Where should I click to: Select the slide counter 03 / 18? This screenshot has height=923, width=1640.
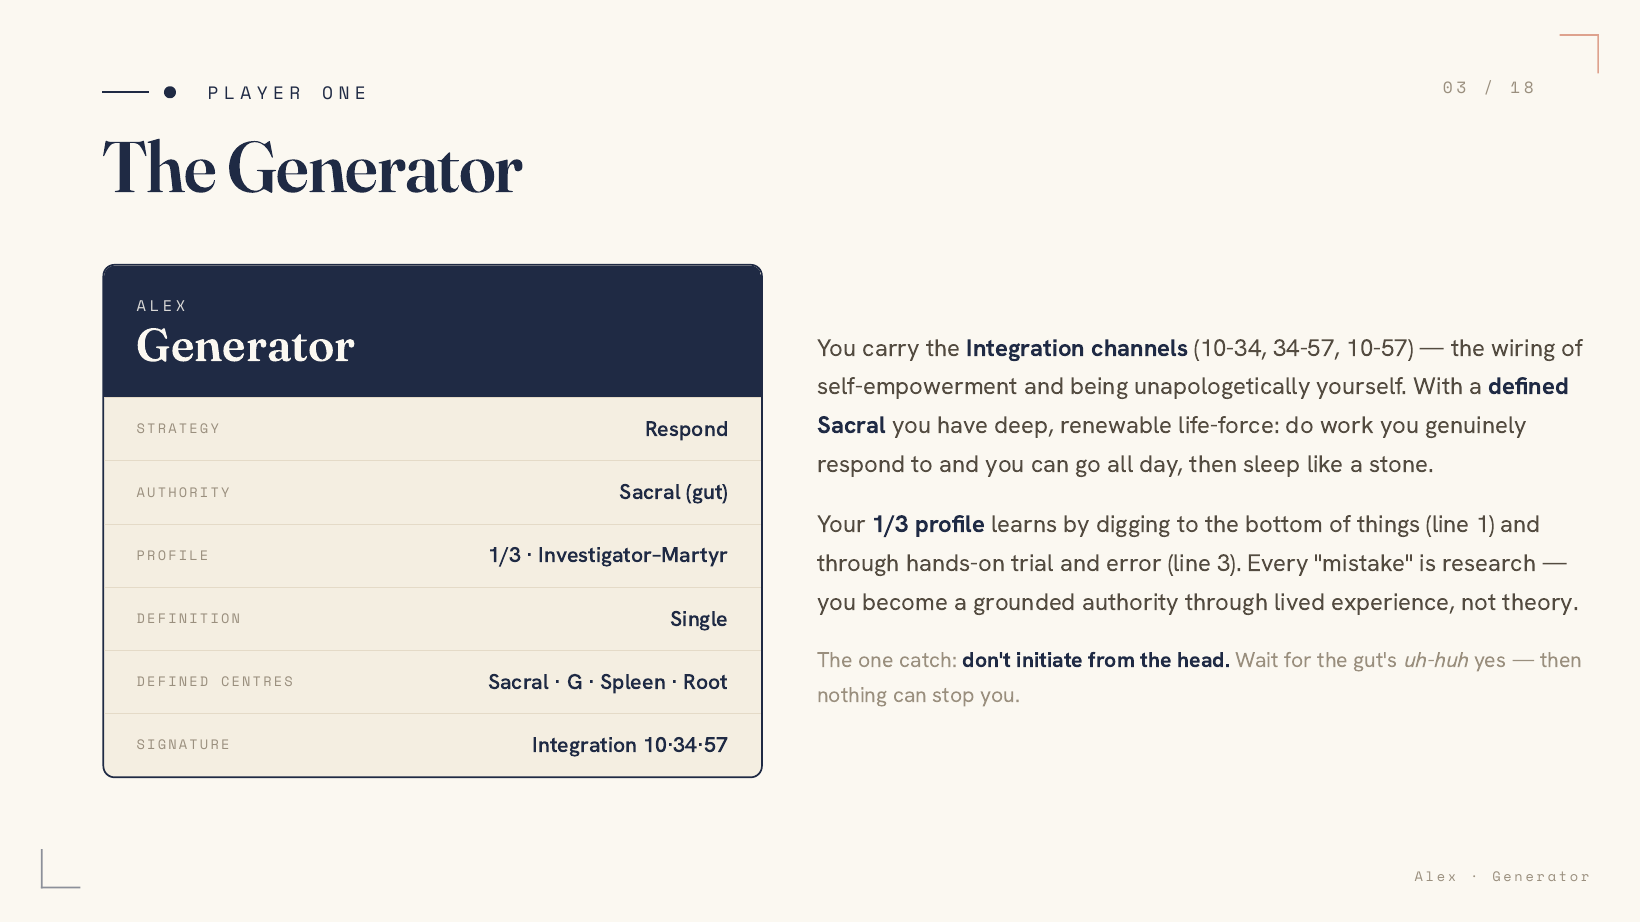(1488, 88)
